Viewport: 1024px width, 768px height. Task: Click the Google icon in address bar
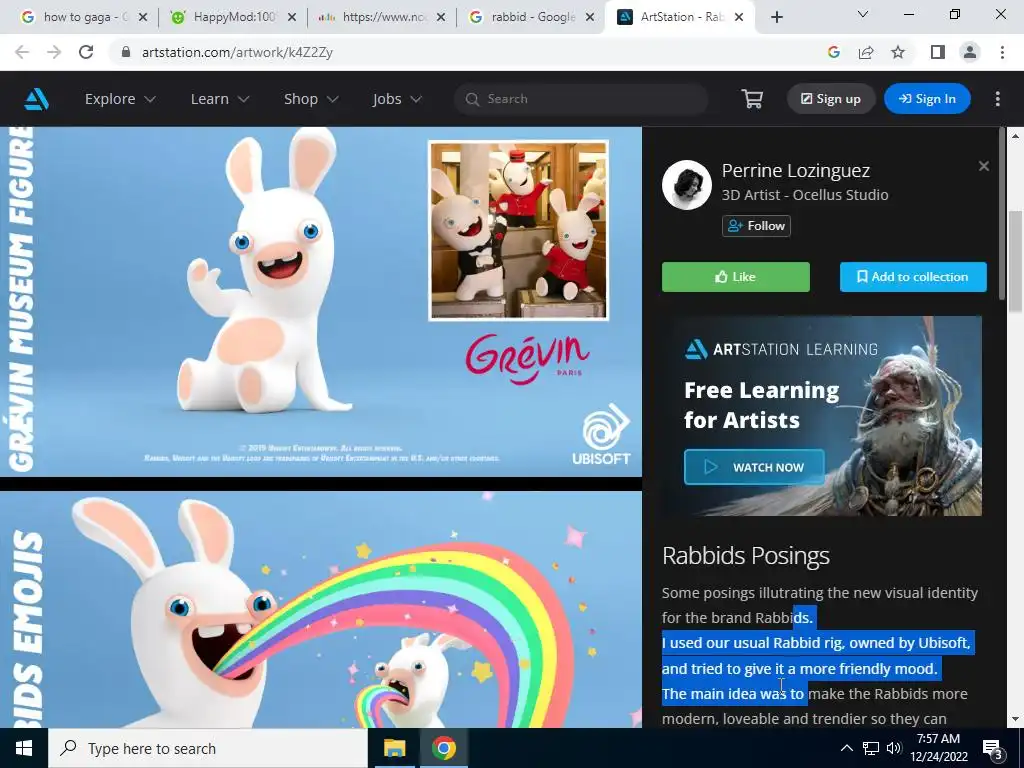(x=833, y=52)
